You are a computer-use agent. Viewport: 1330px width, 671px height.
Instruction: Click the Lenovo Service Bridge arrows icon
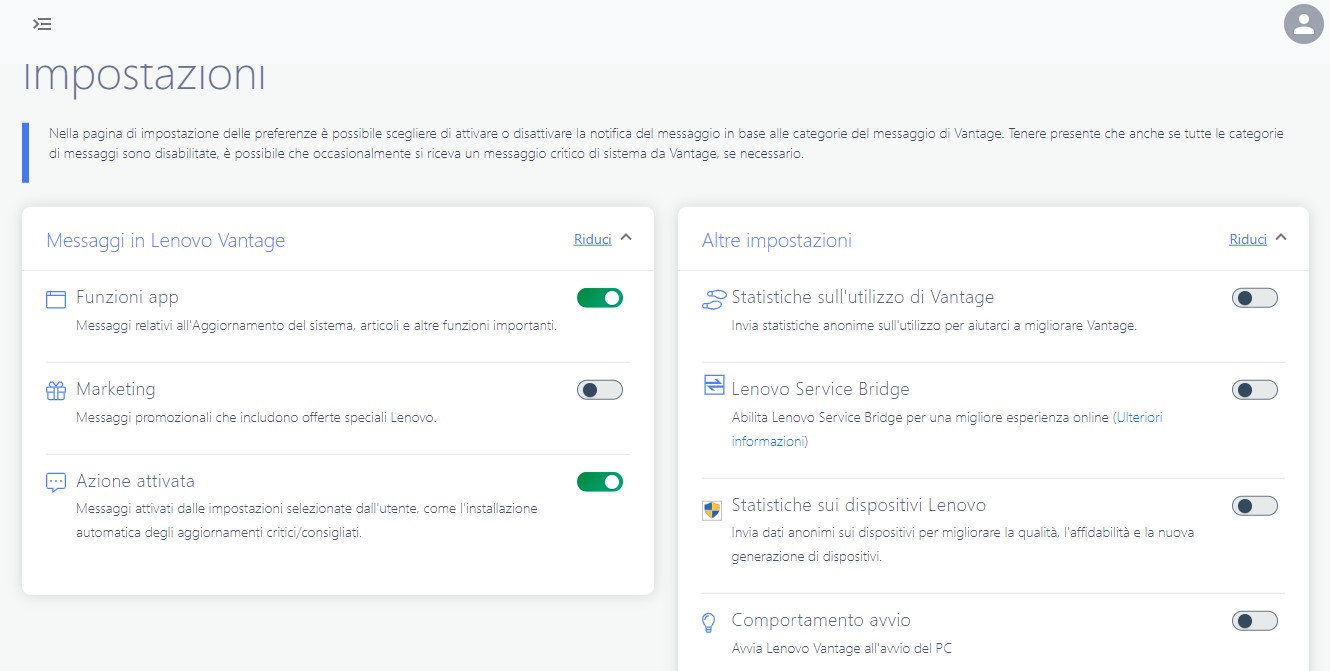pyautogui.click(x=713, y=385)
